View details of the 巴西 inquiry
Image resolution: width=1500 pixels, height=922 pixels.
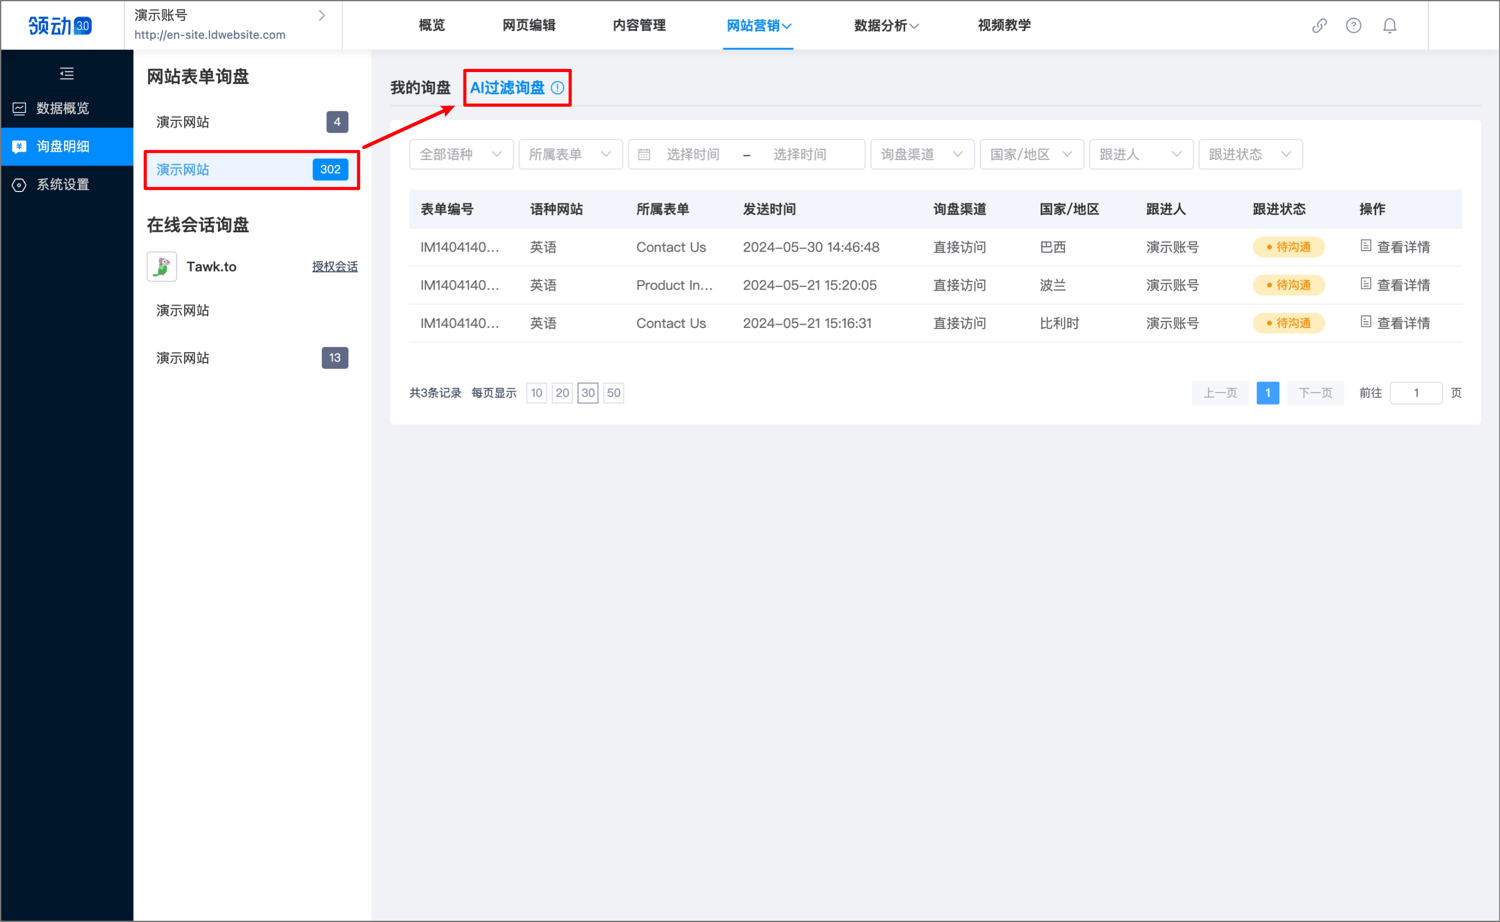tap(1395, 247)
